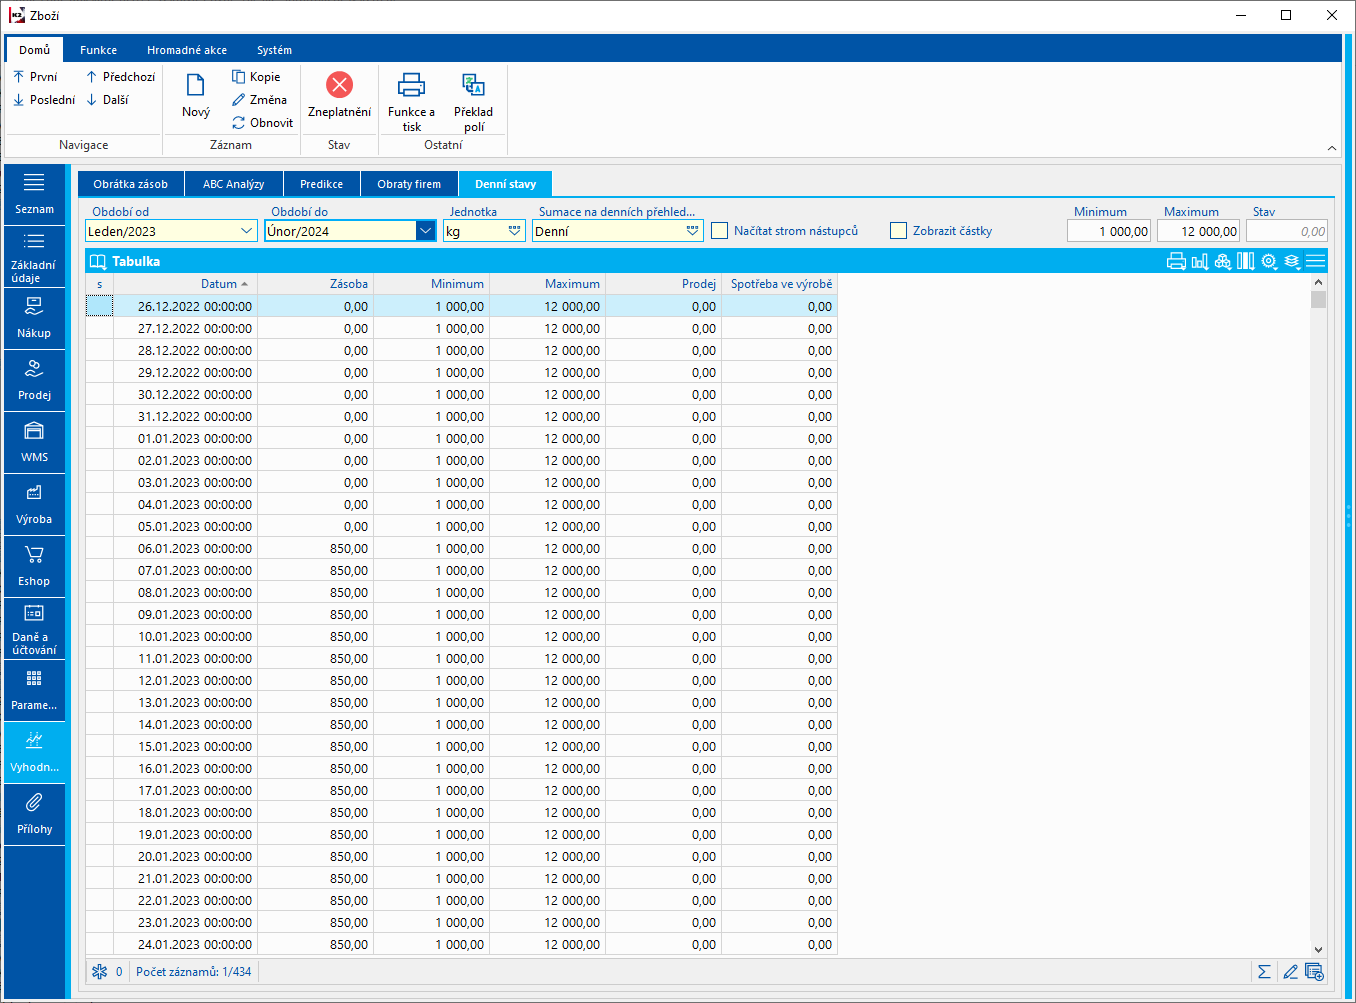Enable Načítat strom nástupců checkbox
1356x1003 pixels.
click(719, 231)
